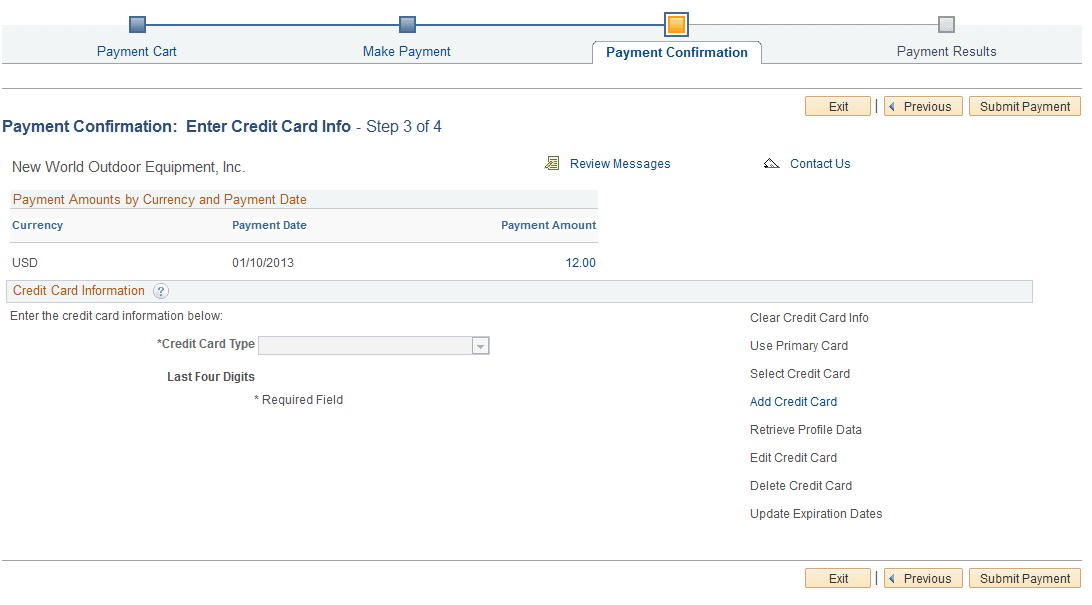1092x605 pixels.
Task: Click the Contact Us phone icon
Action: coord(770,163)
